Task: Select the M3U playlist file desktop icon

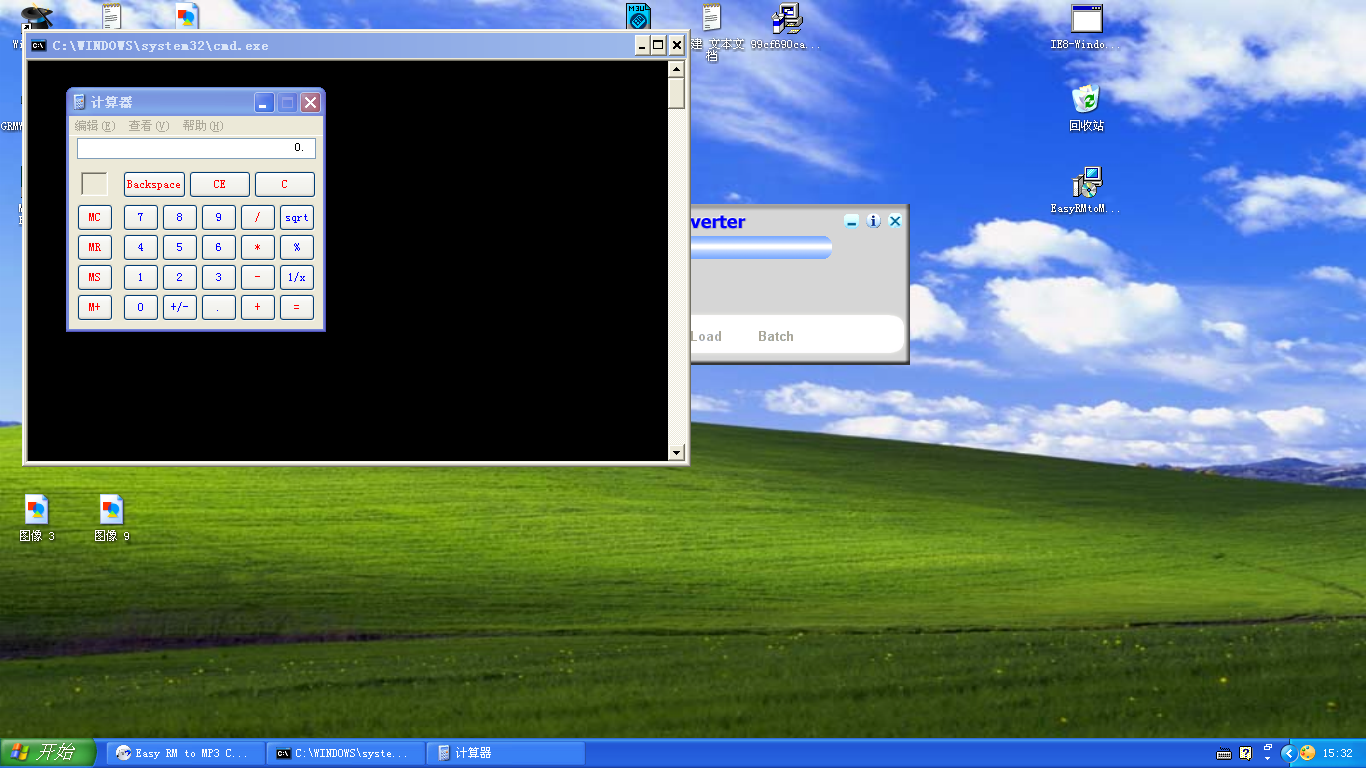Action: (x=639, y=17)
